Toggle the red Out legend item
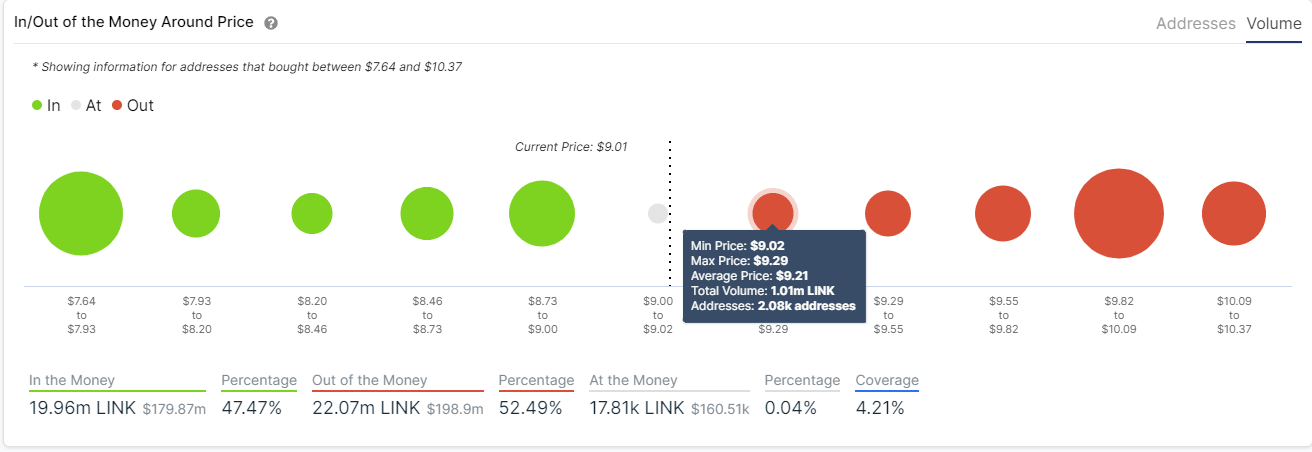Screen dimensions: 1312x452 tap(133, 105)
